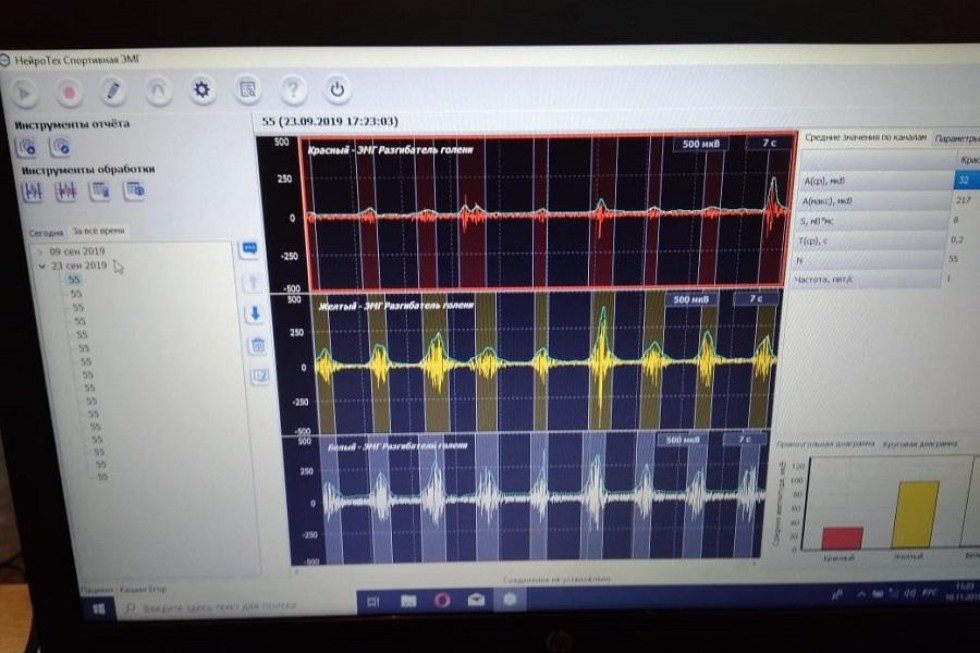
Task: Click the pencil edit icon
Action: click(113, 91)
